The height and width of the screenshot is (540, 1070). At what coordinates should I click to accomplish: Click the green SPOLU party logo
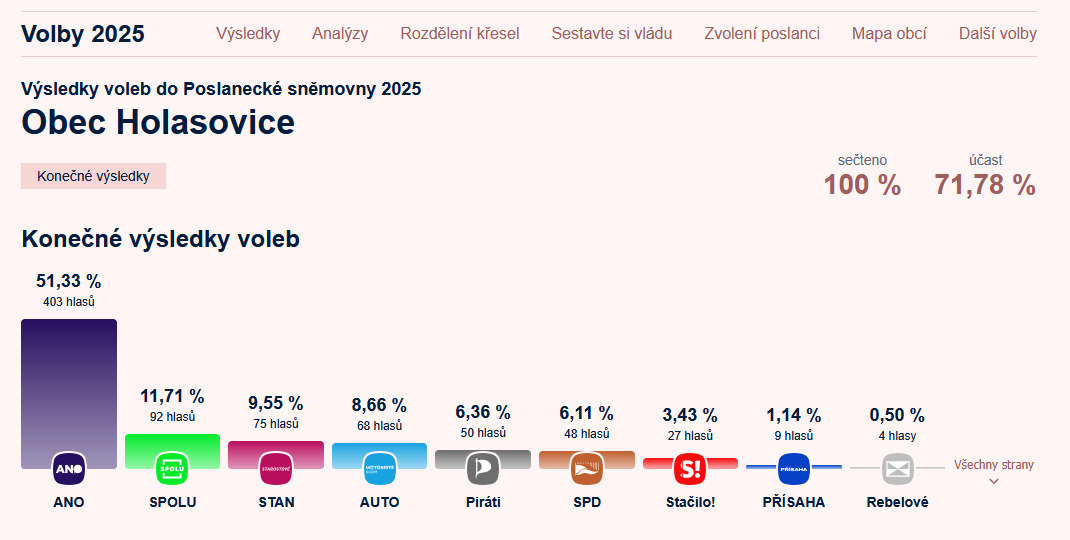click(172, 469)
